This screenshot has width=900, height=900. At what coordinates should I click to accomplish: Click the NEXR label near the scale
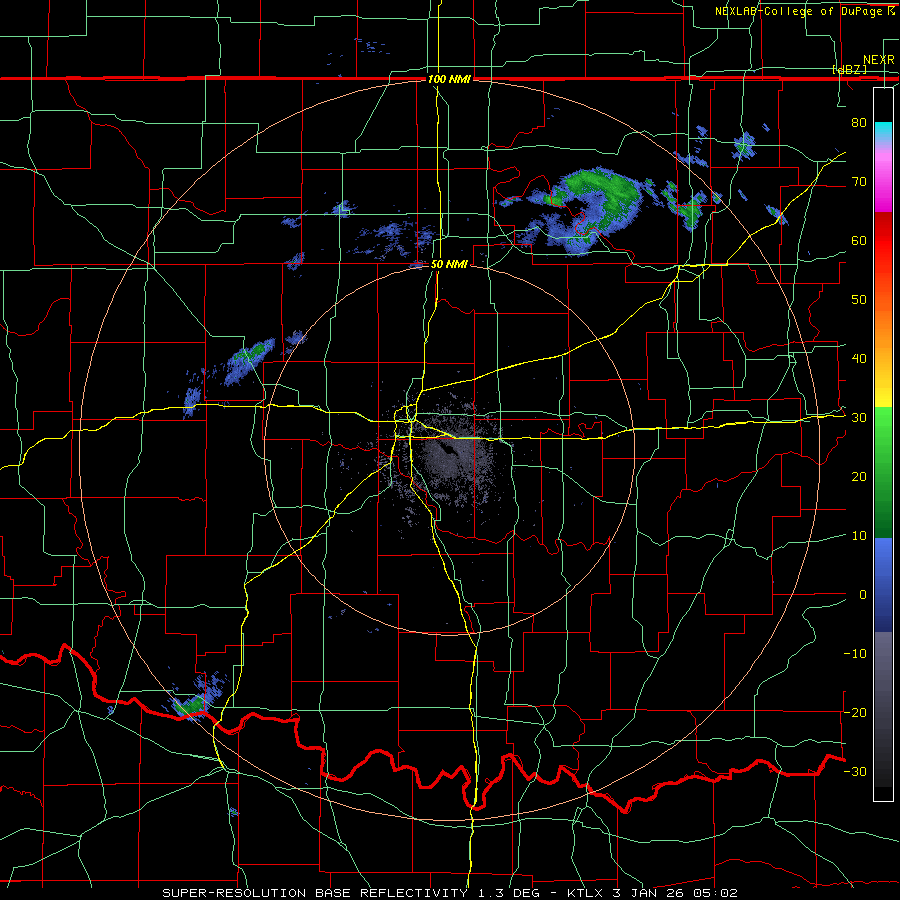coord(878,60)
